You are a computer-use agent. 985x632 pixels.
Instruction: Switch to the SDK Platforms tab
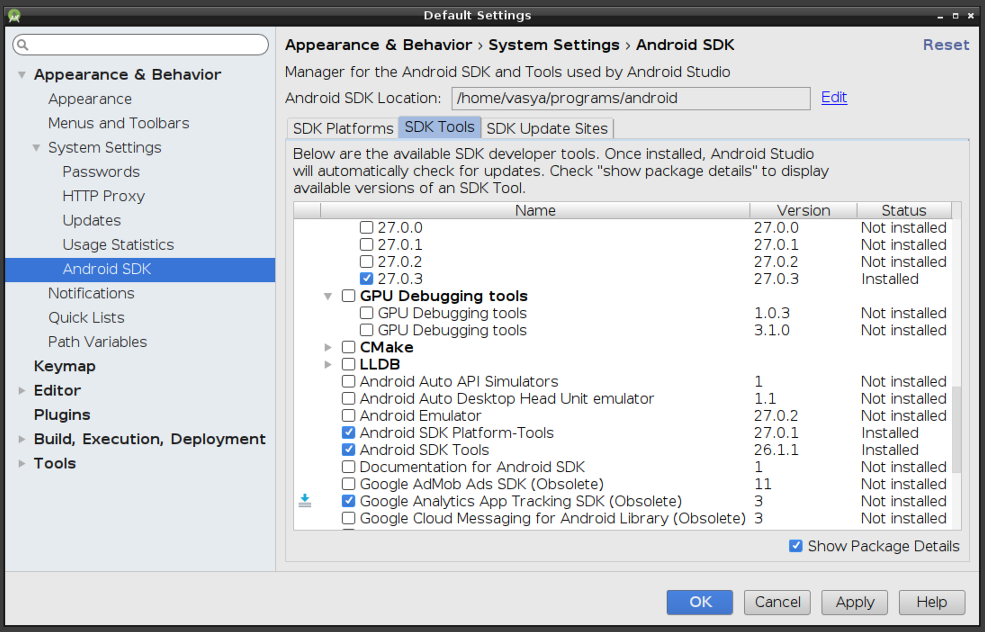coord(343,128)
